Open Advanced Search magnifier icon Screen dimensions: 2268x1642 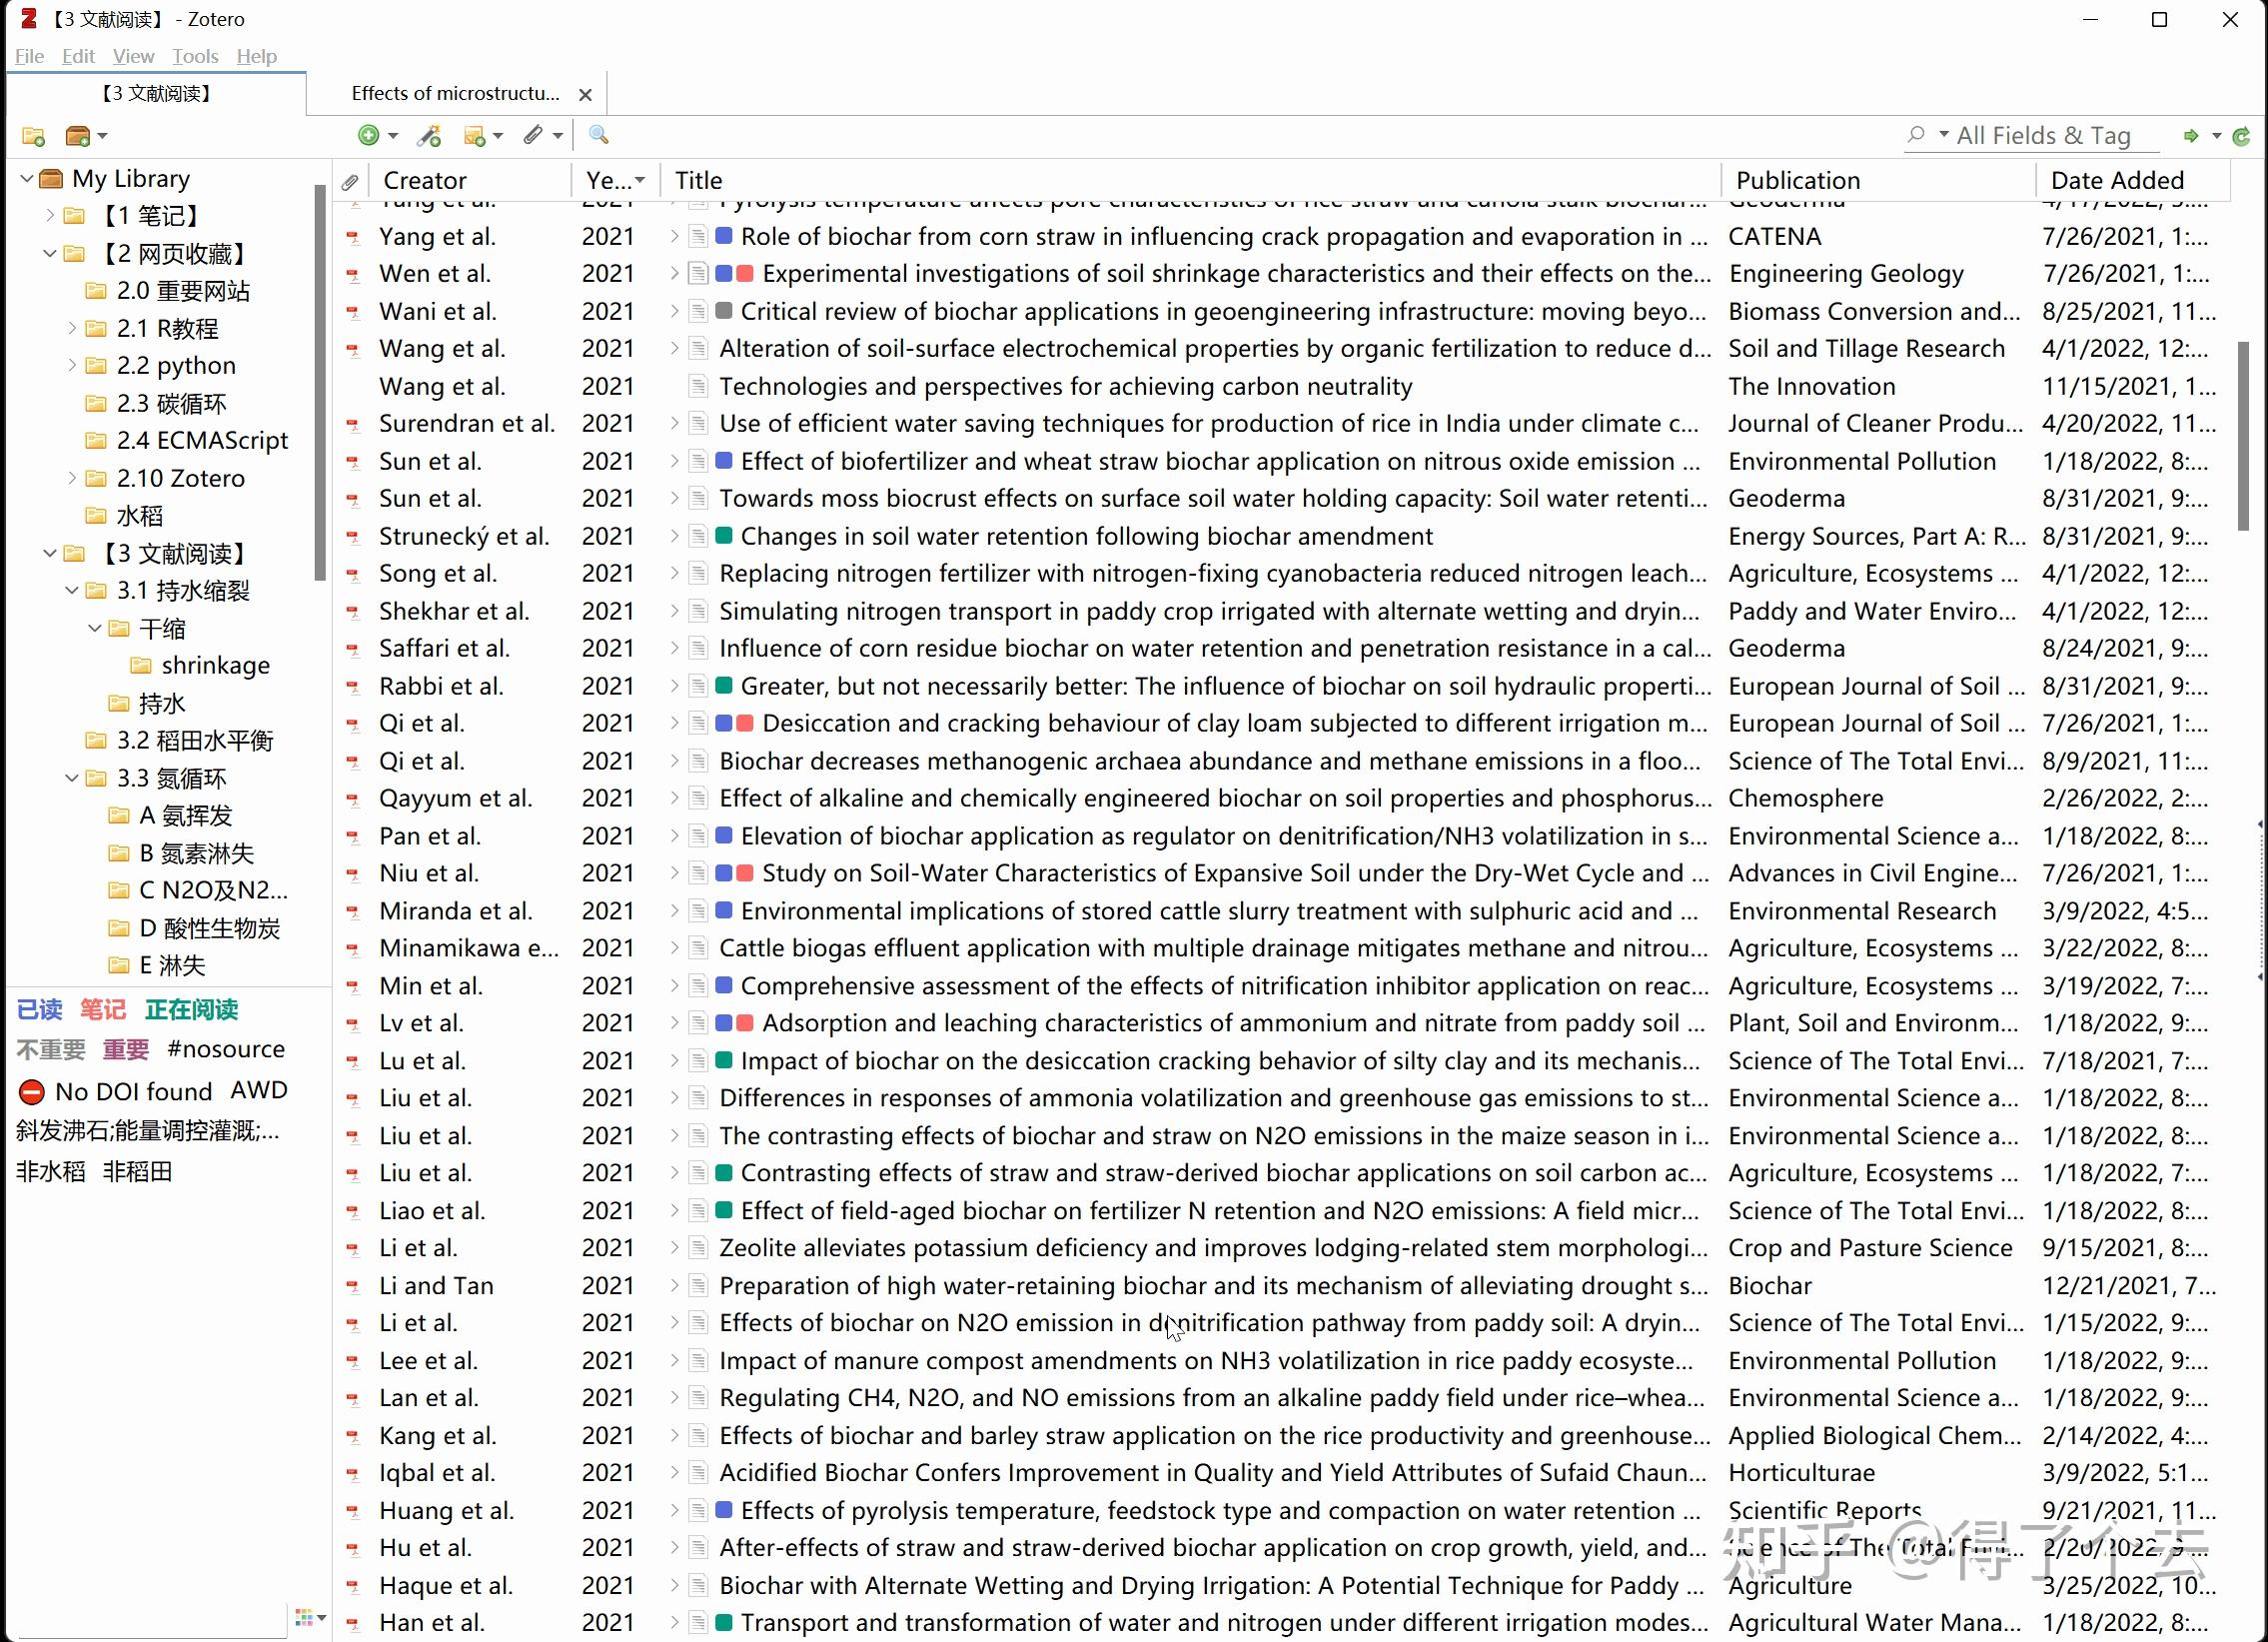(x=598, y=135)
